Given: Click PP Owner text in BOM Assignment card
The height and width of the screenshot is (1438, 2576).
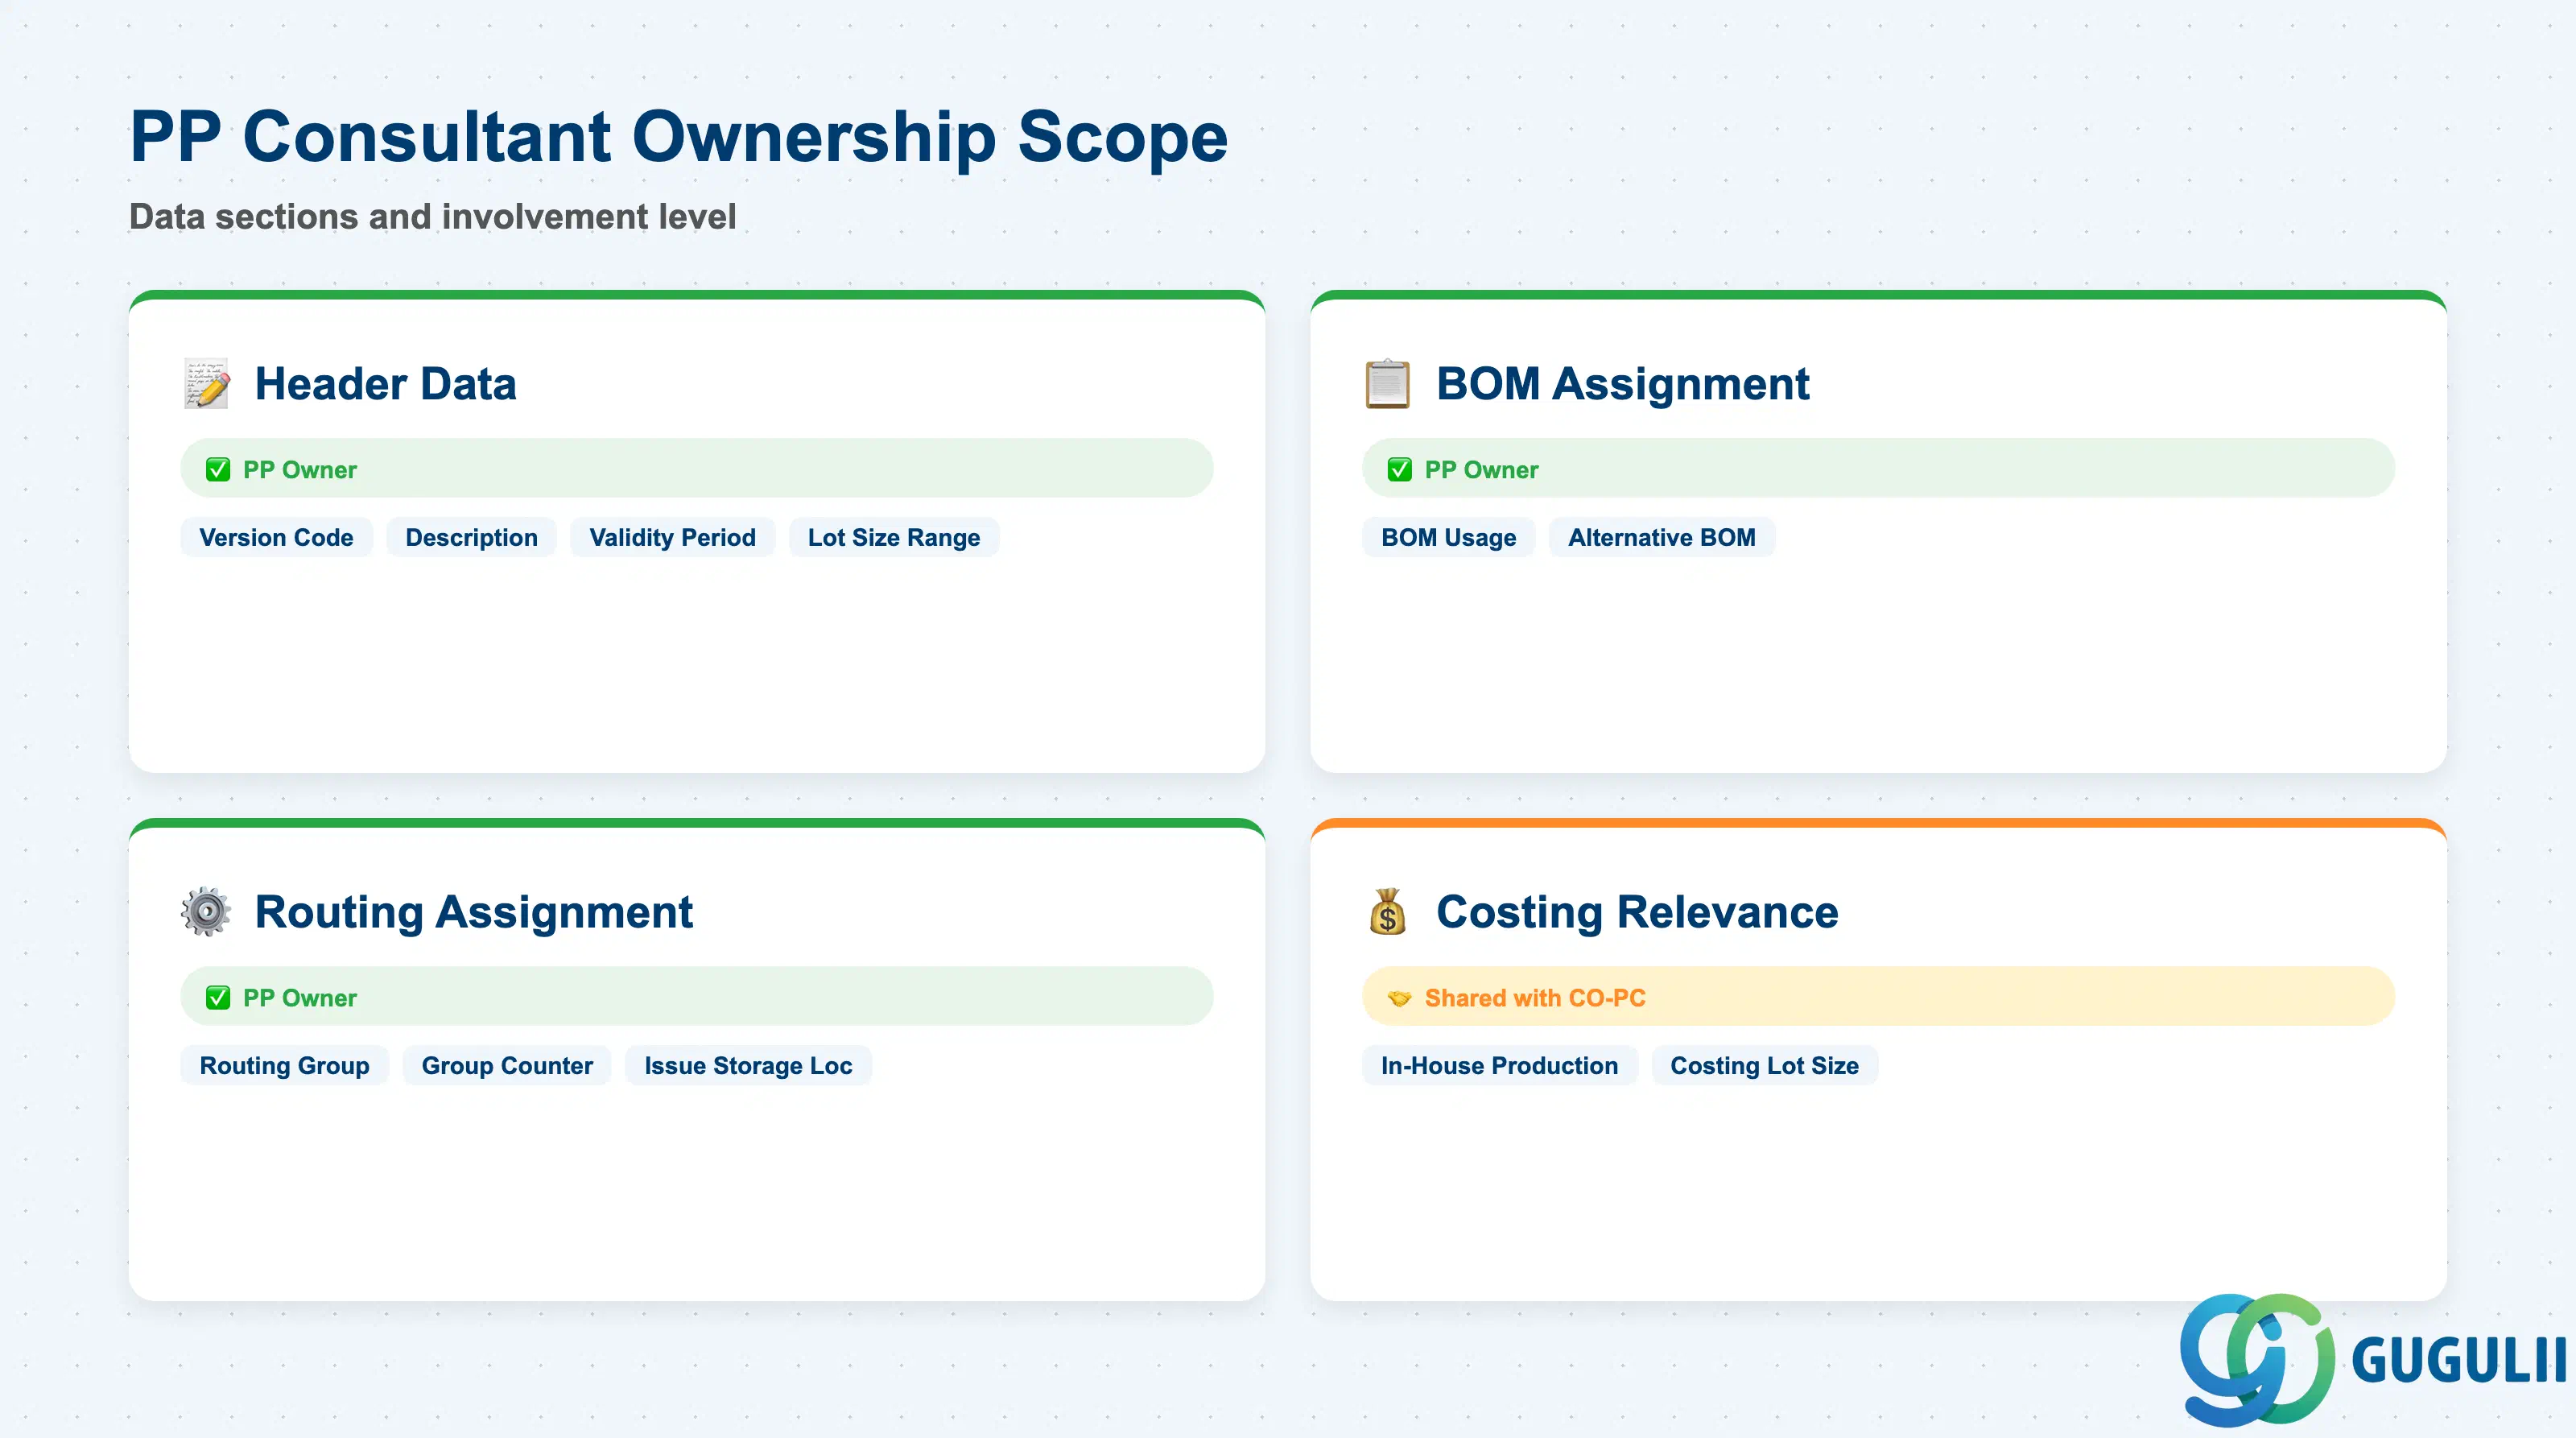Looking at the screenshot, I should click(1481, 470).
